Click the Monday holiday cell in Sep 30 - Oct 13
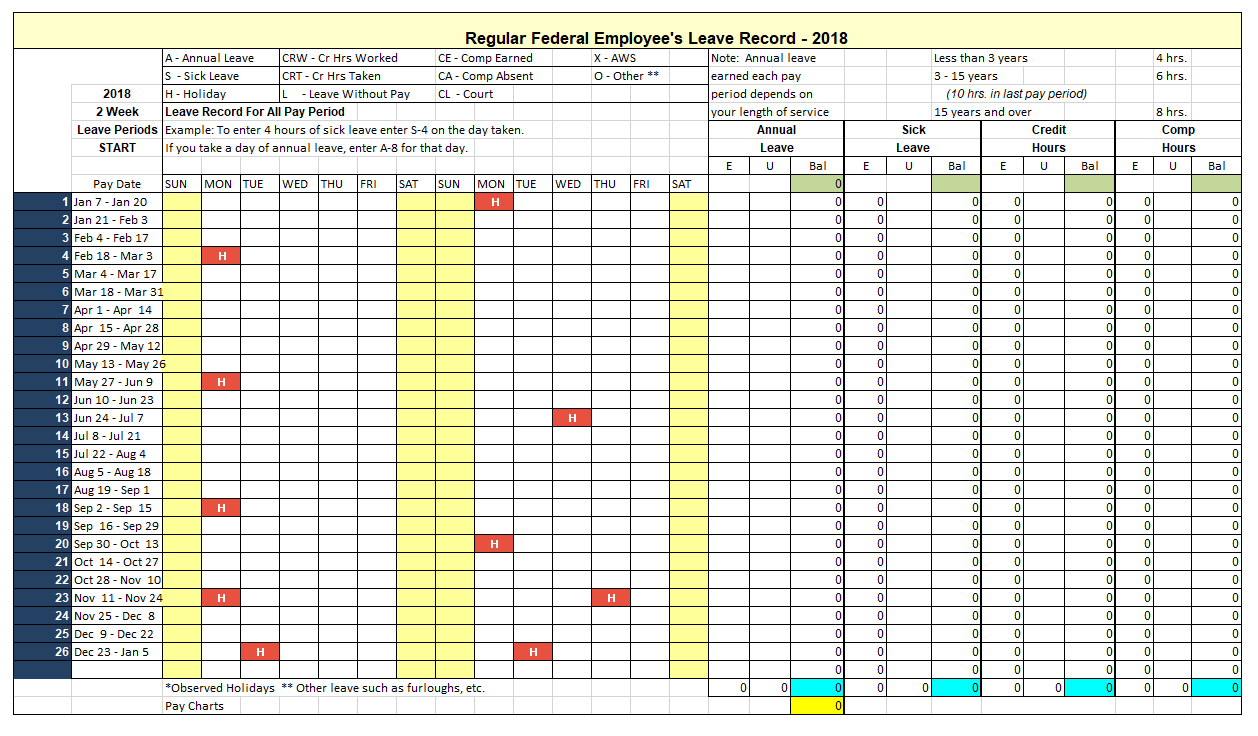 (x=494, y=544)
